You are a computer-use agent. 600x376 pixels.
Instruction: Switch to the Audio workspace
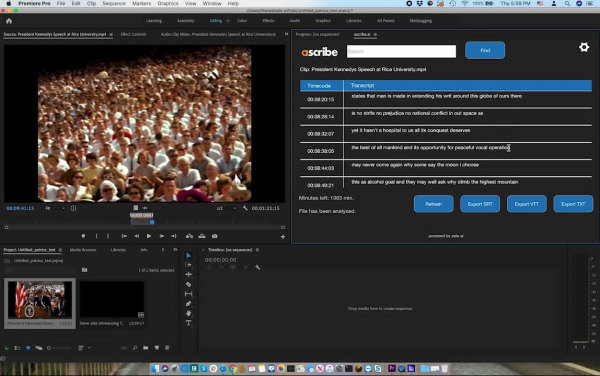295,21
